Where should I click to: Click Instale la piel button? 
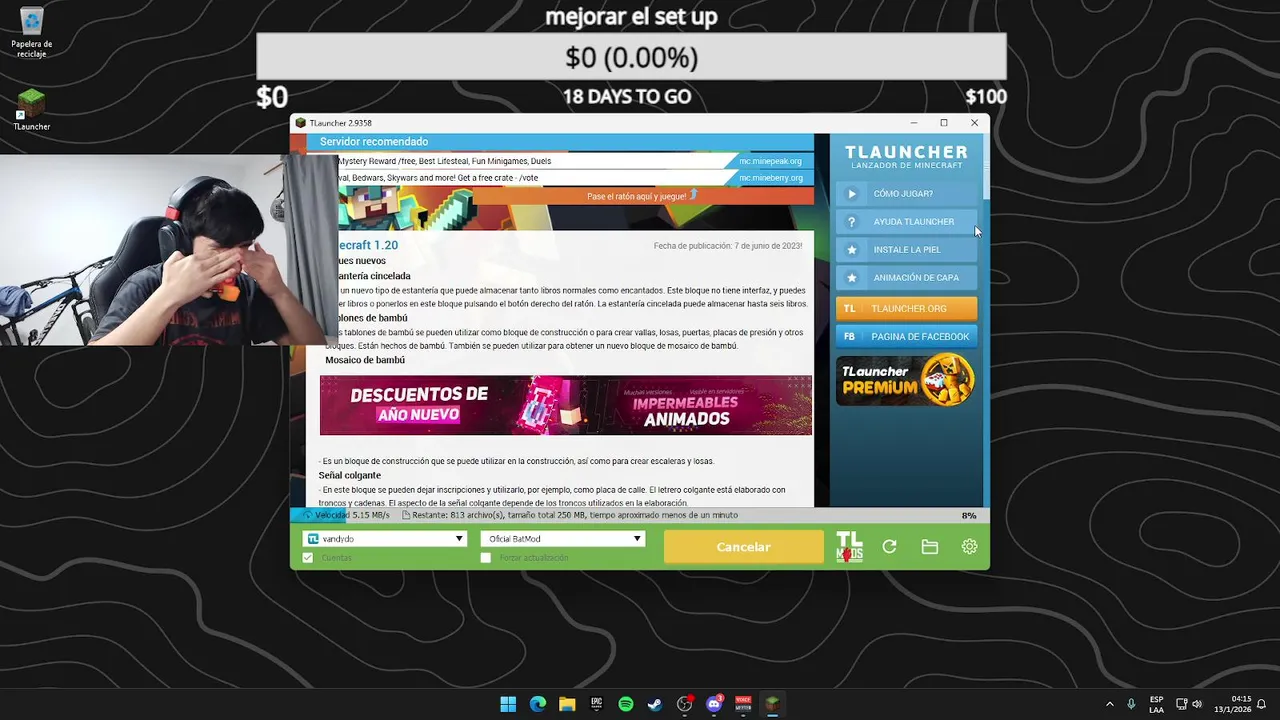(x=907, y=250)
